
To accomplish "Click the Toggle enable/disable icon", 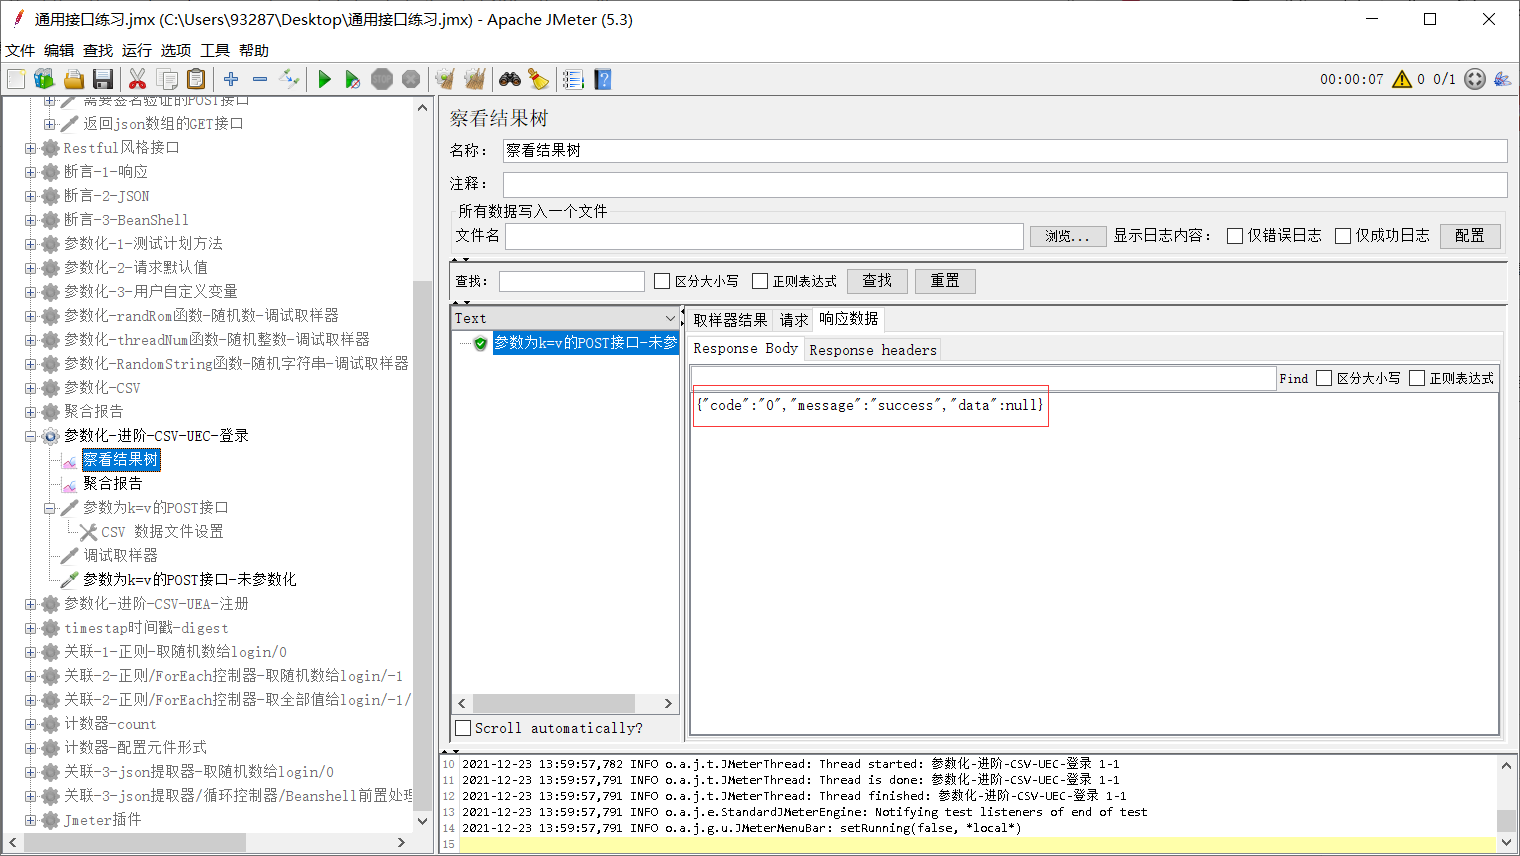I will pyautogui.click(x=289, y=79).
